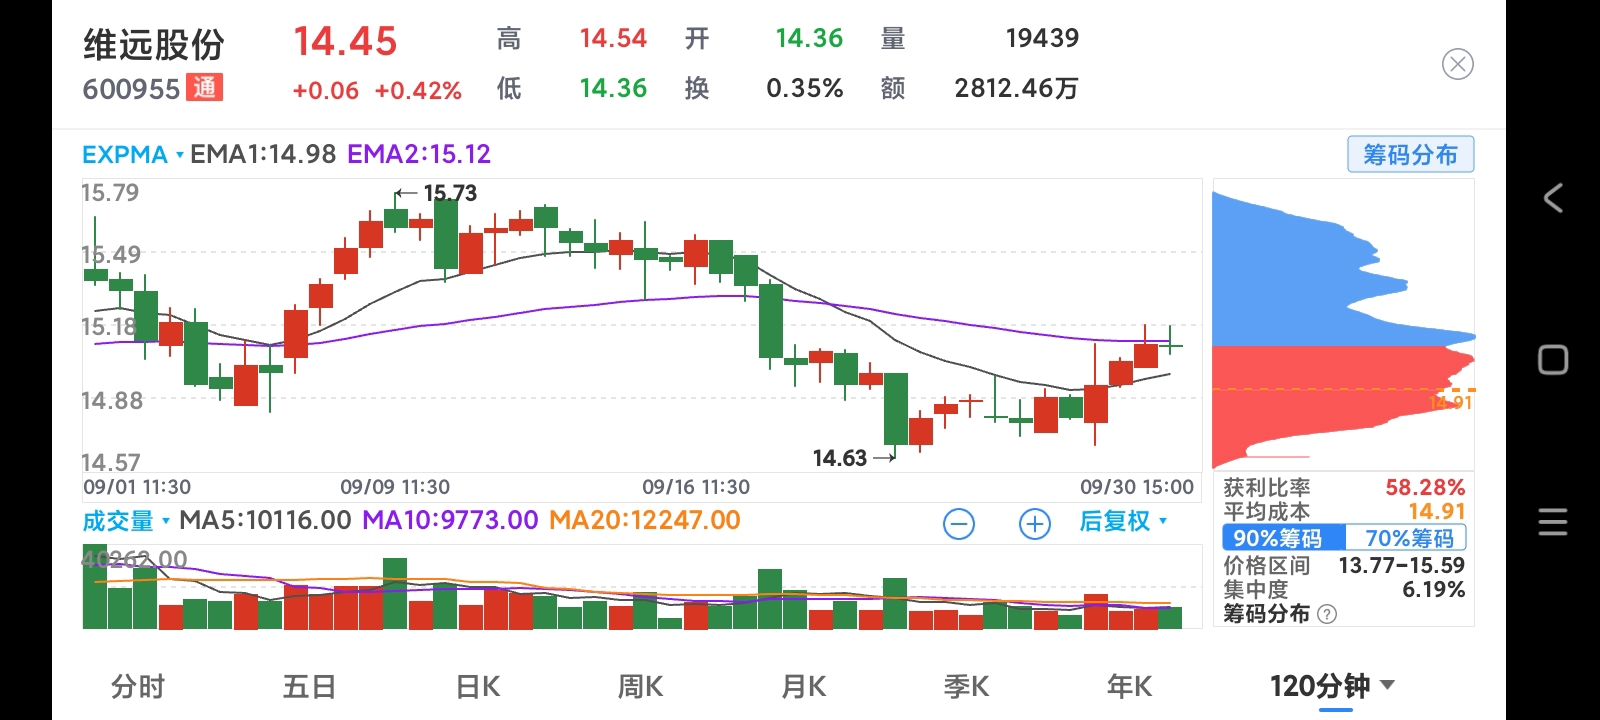
Task: Tap the 15.73 high price marker
Action: click(449, 193)
